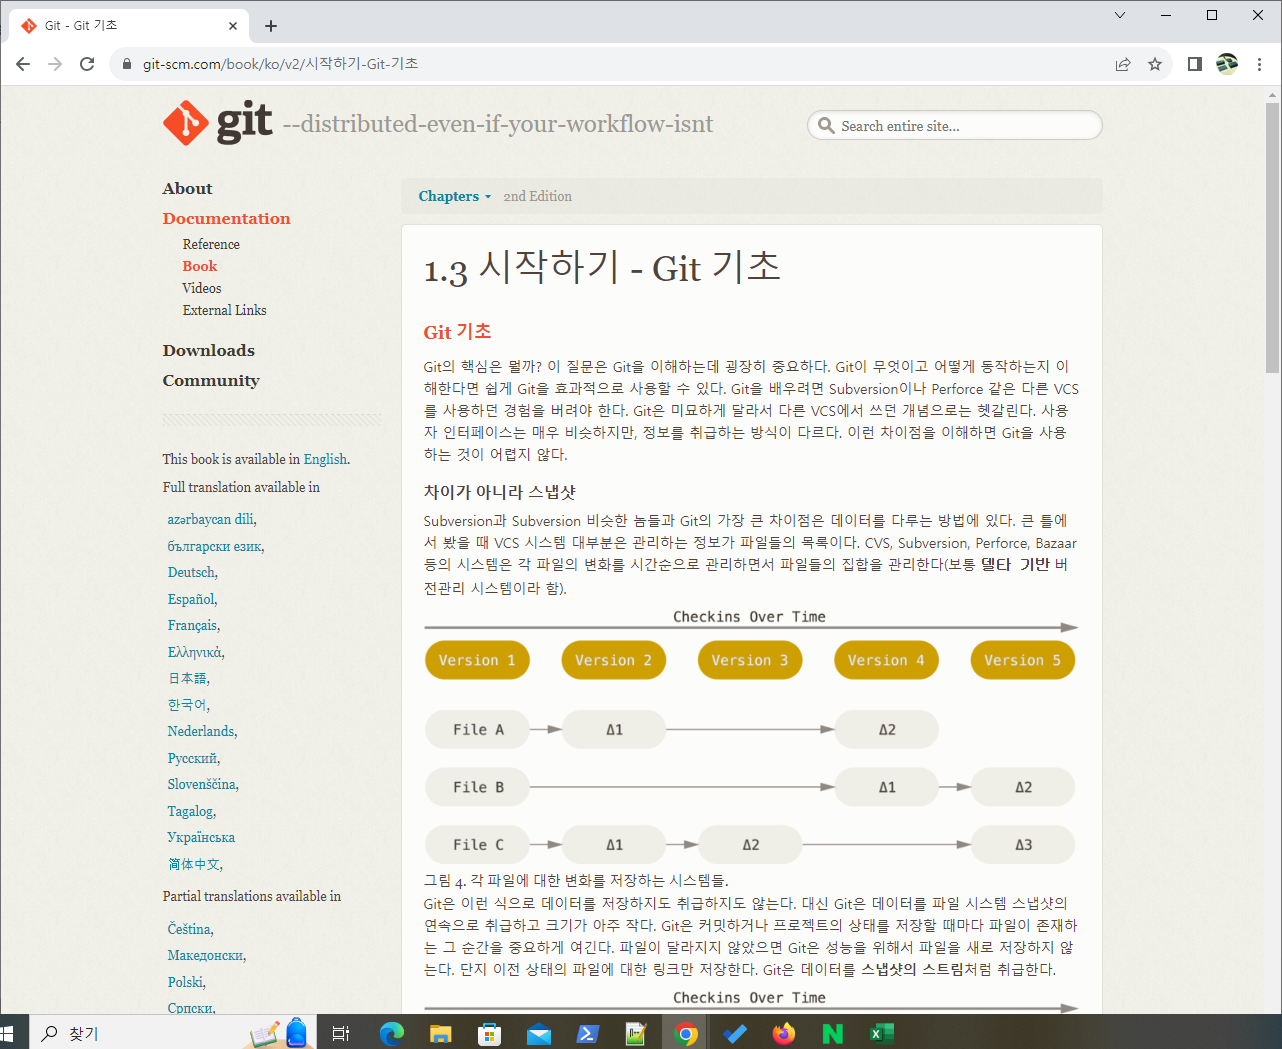The width and height of the screenshot is (1282, 1049).
Task: Click the address bar URL
Action: (280, 64)
